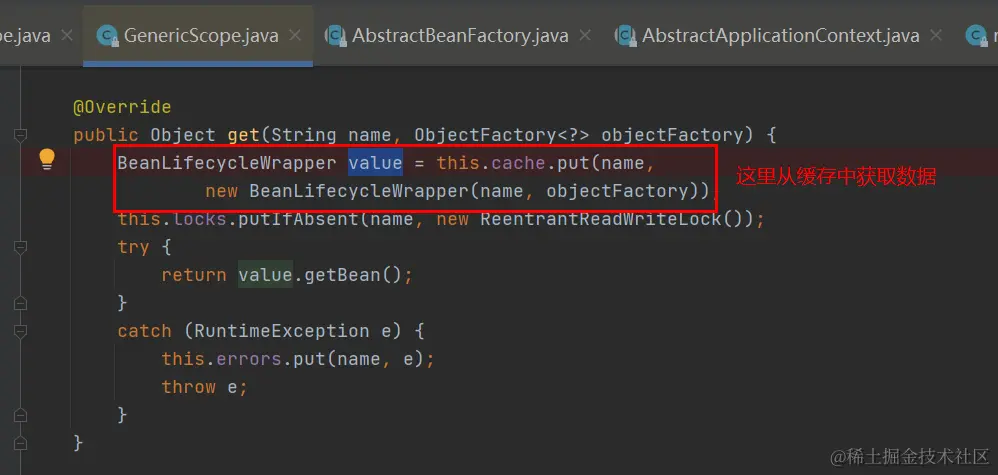The height and width of the screenshot is (475, 998).
Task: Click value in return value.getBean()
Action: click(x=265, y=275)
